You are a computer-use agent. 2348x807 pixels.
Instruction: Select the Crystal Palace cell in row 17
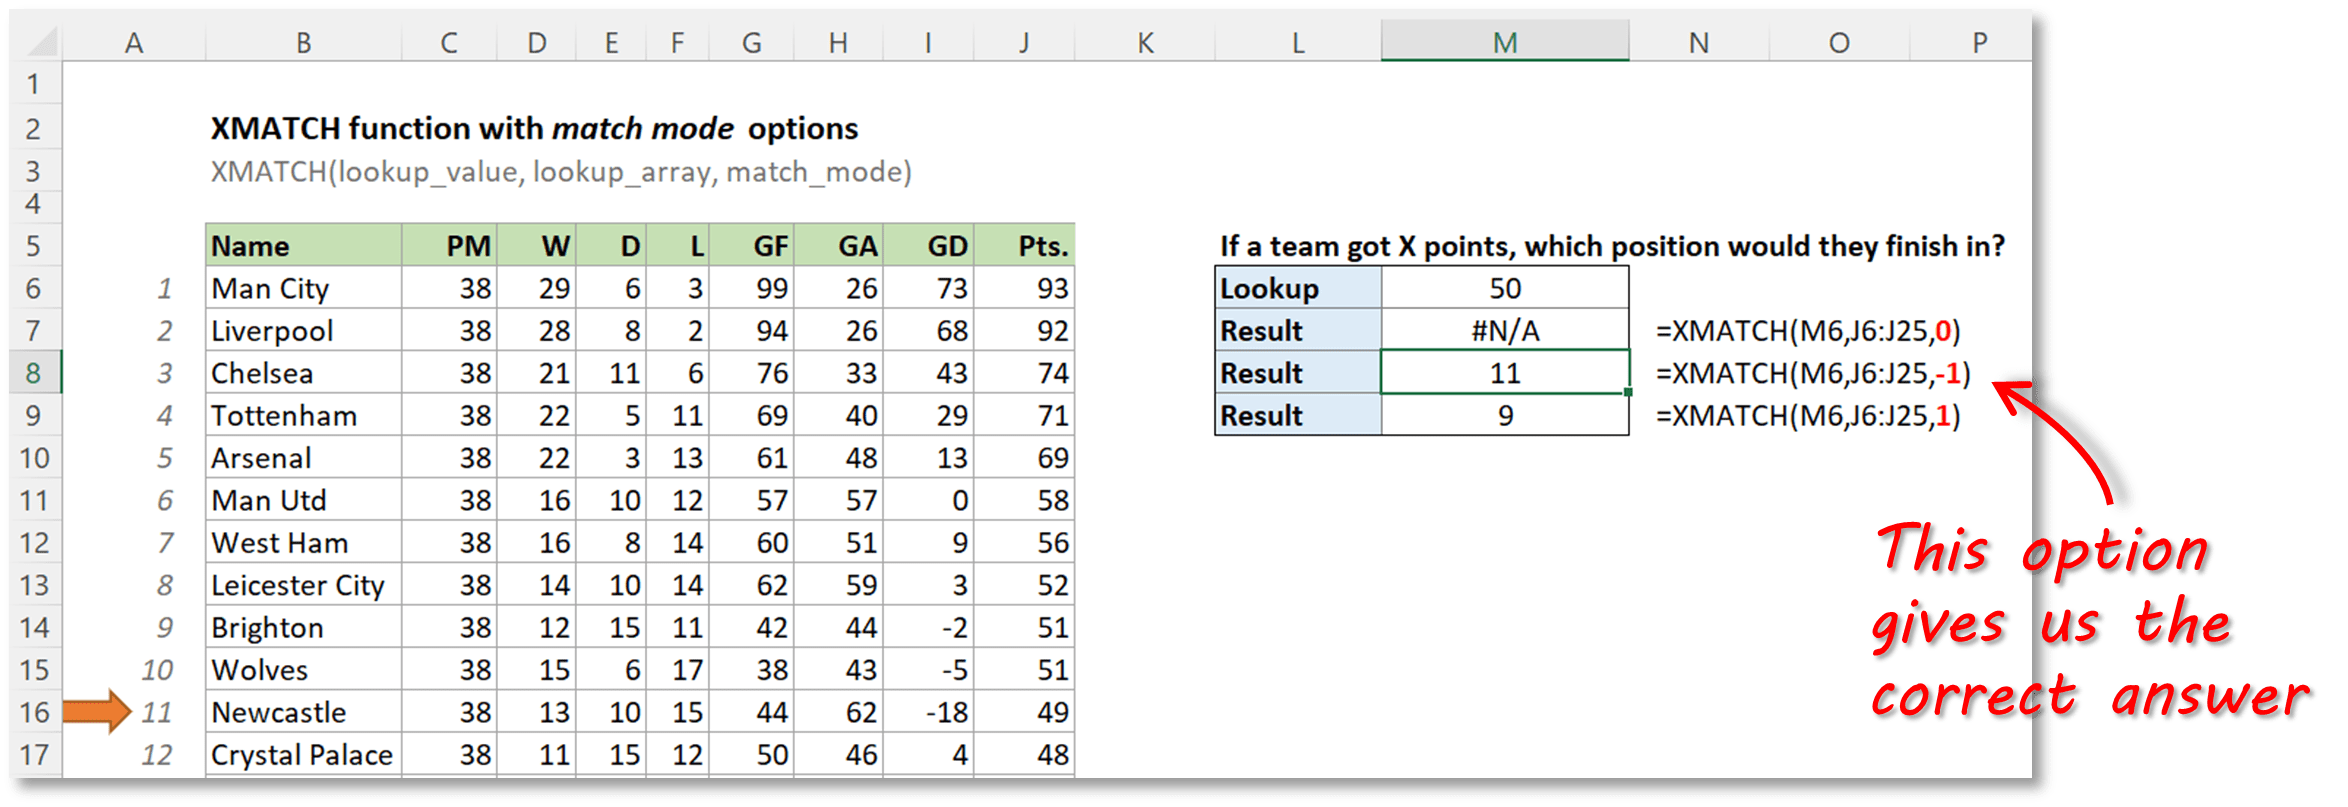(302, 755)
